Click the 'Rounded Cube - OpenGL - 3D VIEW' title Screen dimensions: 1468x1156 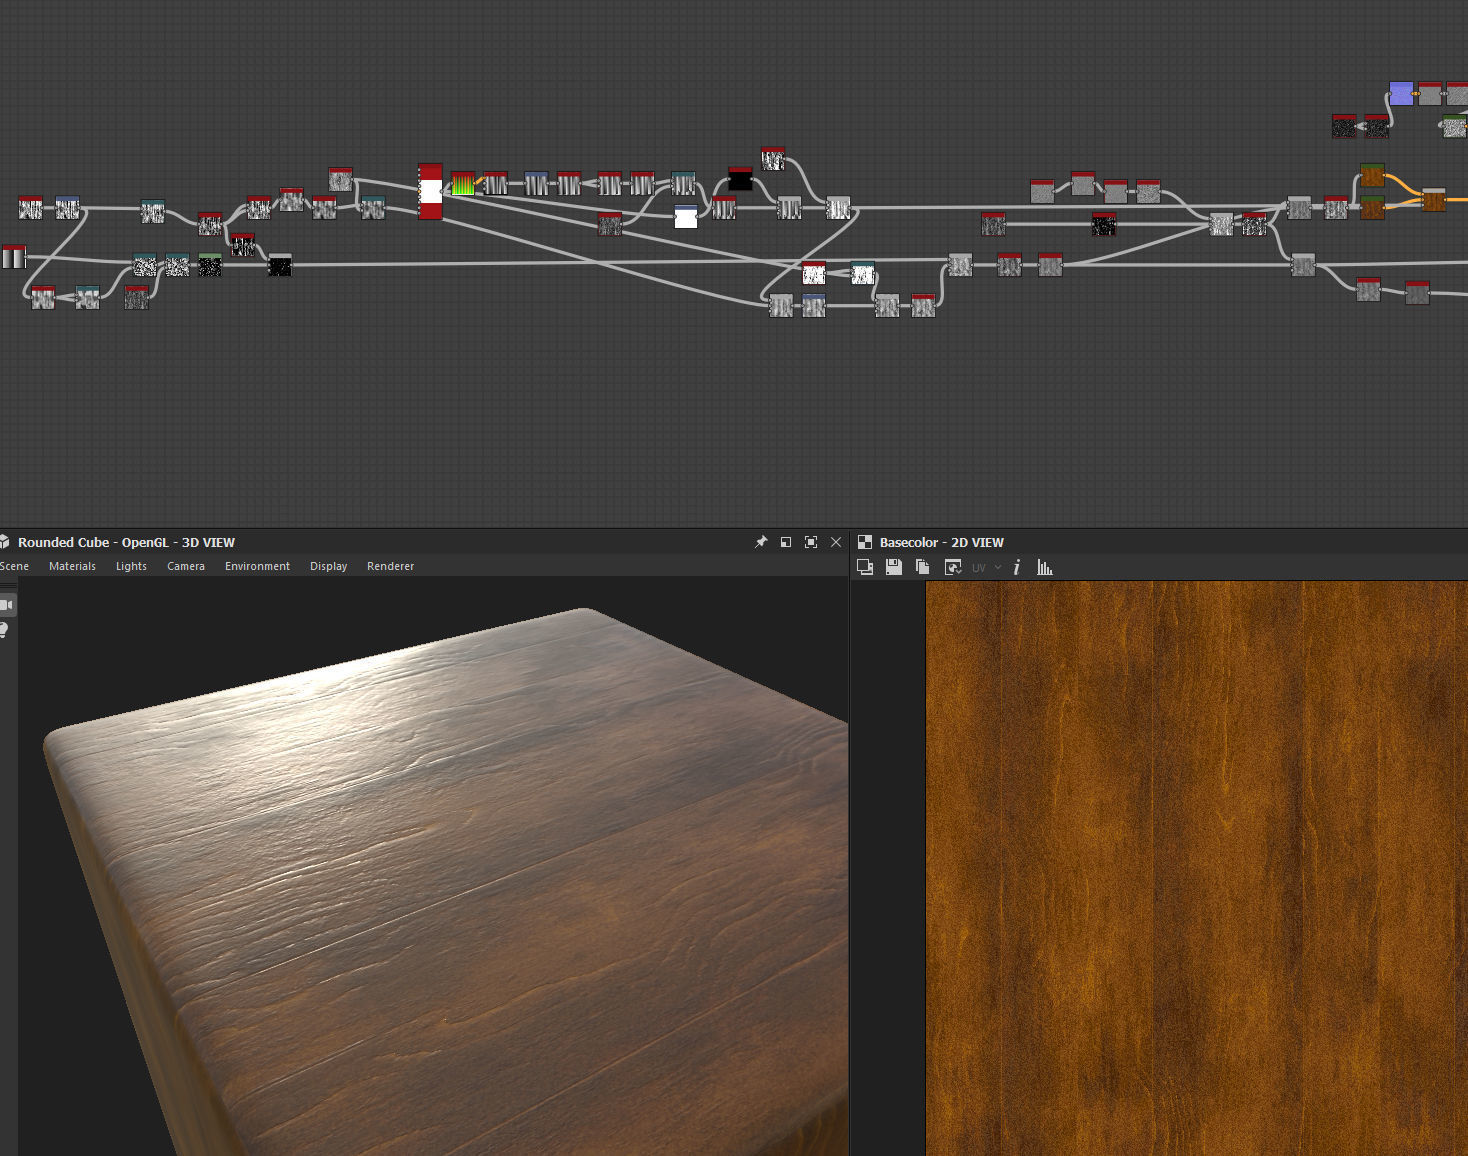coord(126,542)
